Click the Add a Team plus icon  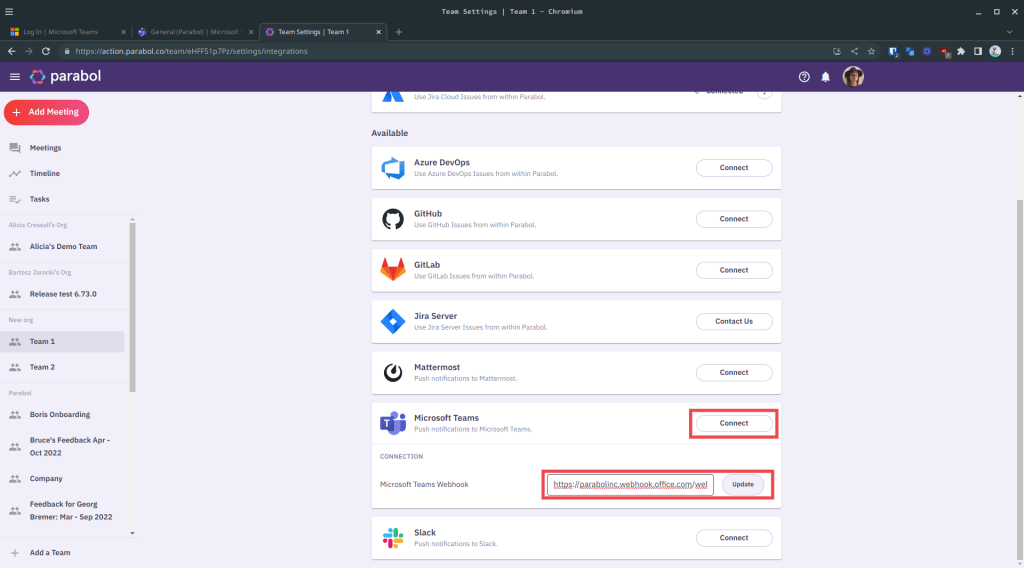pyautogui.click(x=15, y=553)
